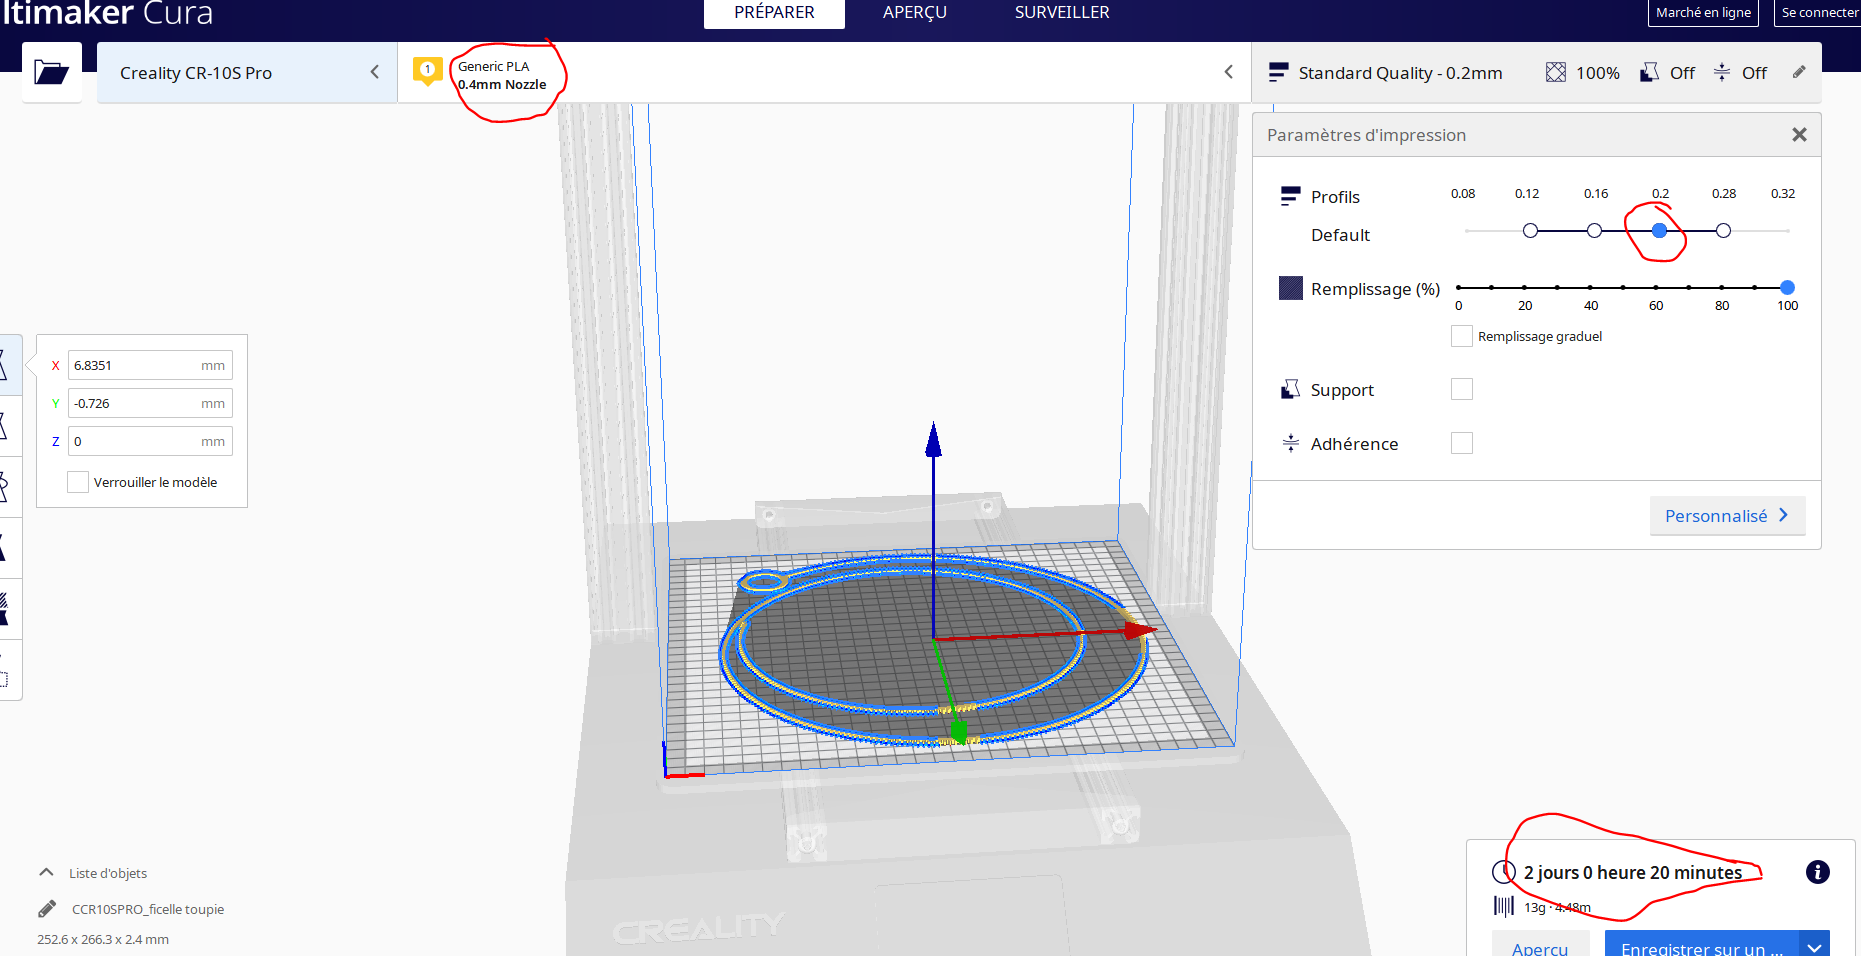1861x956 pixels.
Task: Click the filament spool icon beside 13g
Action: 1504,906
